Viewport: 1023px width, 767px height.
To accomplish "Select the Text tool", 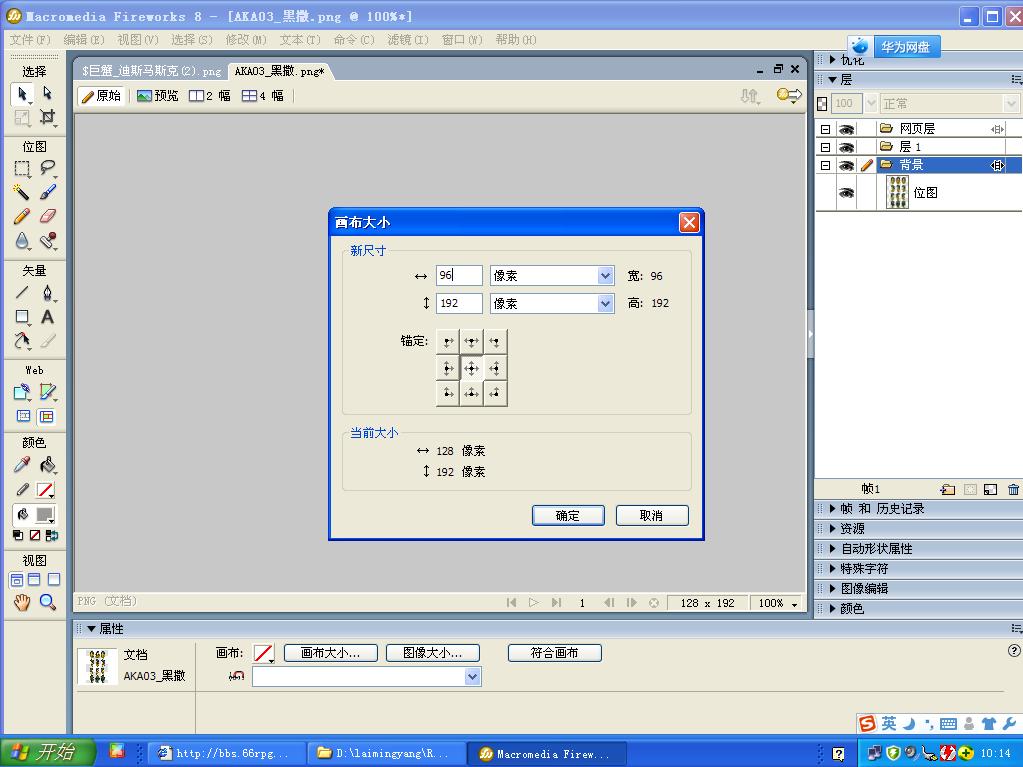I will coord(48,317).
